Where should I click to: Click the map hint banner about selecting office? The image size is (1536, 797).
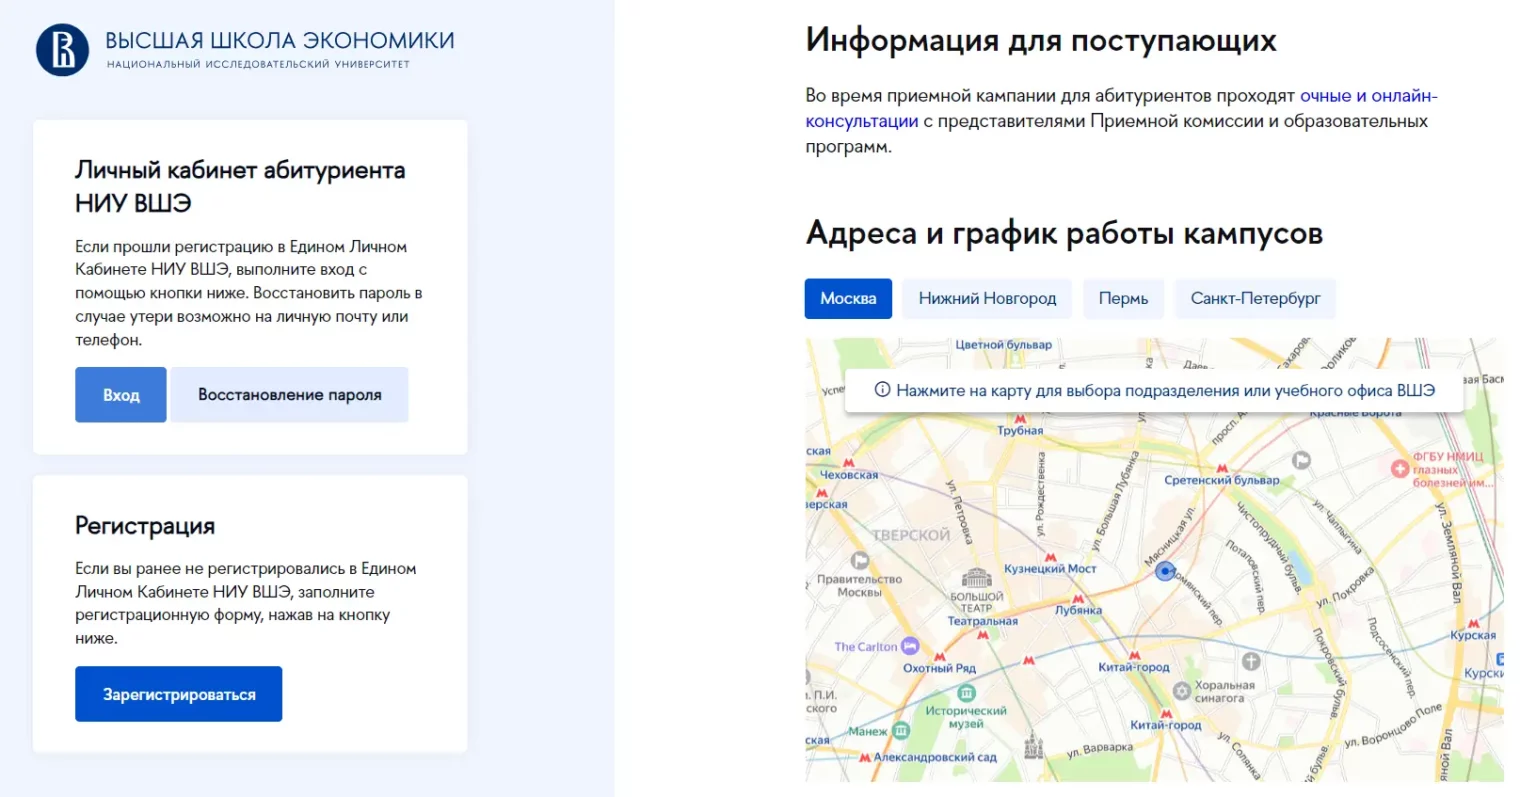tap(1154, 391)
